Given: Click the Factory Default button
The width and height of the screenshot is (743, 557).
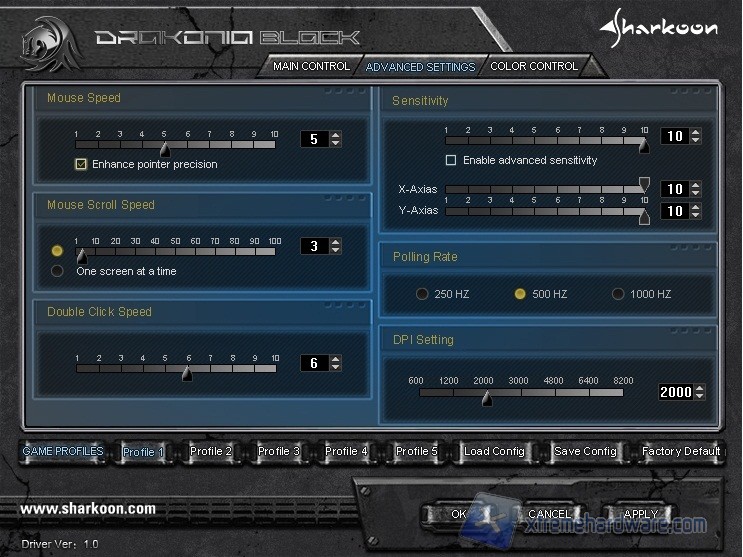Looking at the screenshot, I should 681,451.
